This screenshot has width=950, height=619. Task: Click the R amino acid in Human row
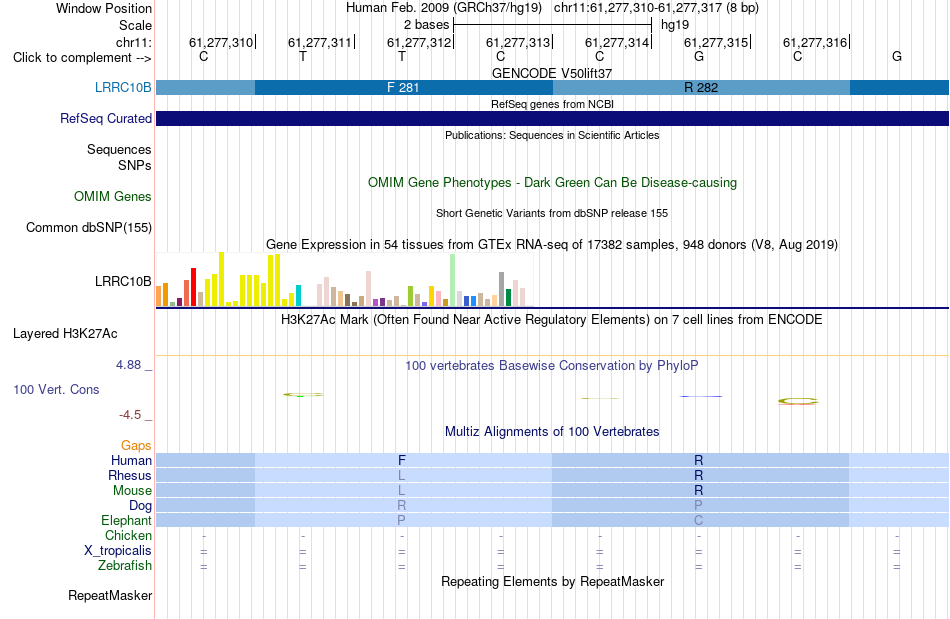pos(699,460)
